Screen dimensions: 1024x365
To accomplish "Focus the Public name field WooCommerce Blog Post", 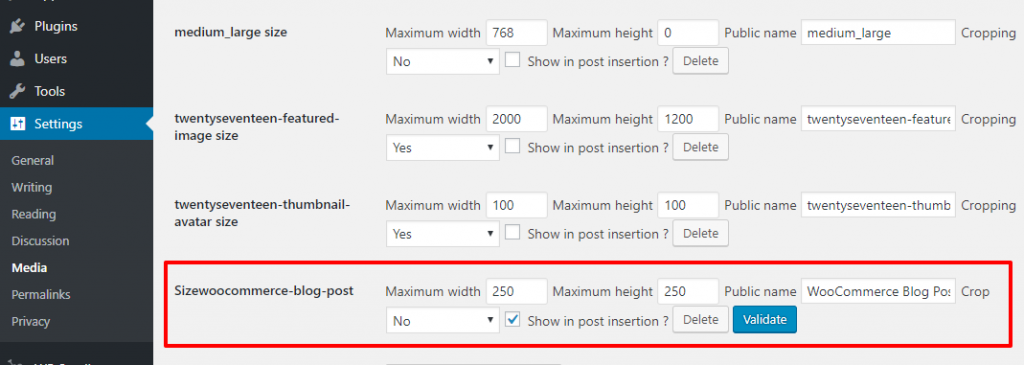I will pyautogui.click(x=878, y=292).
